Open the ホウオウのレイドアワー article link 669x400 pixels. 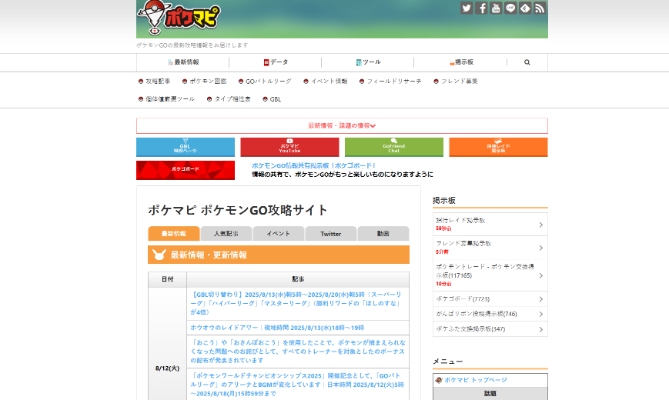coord(277,328)
